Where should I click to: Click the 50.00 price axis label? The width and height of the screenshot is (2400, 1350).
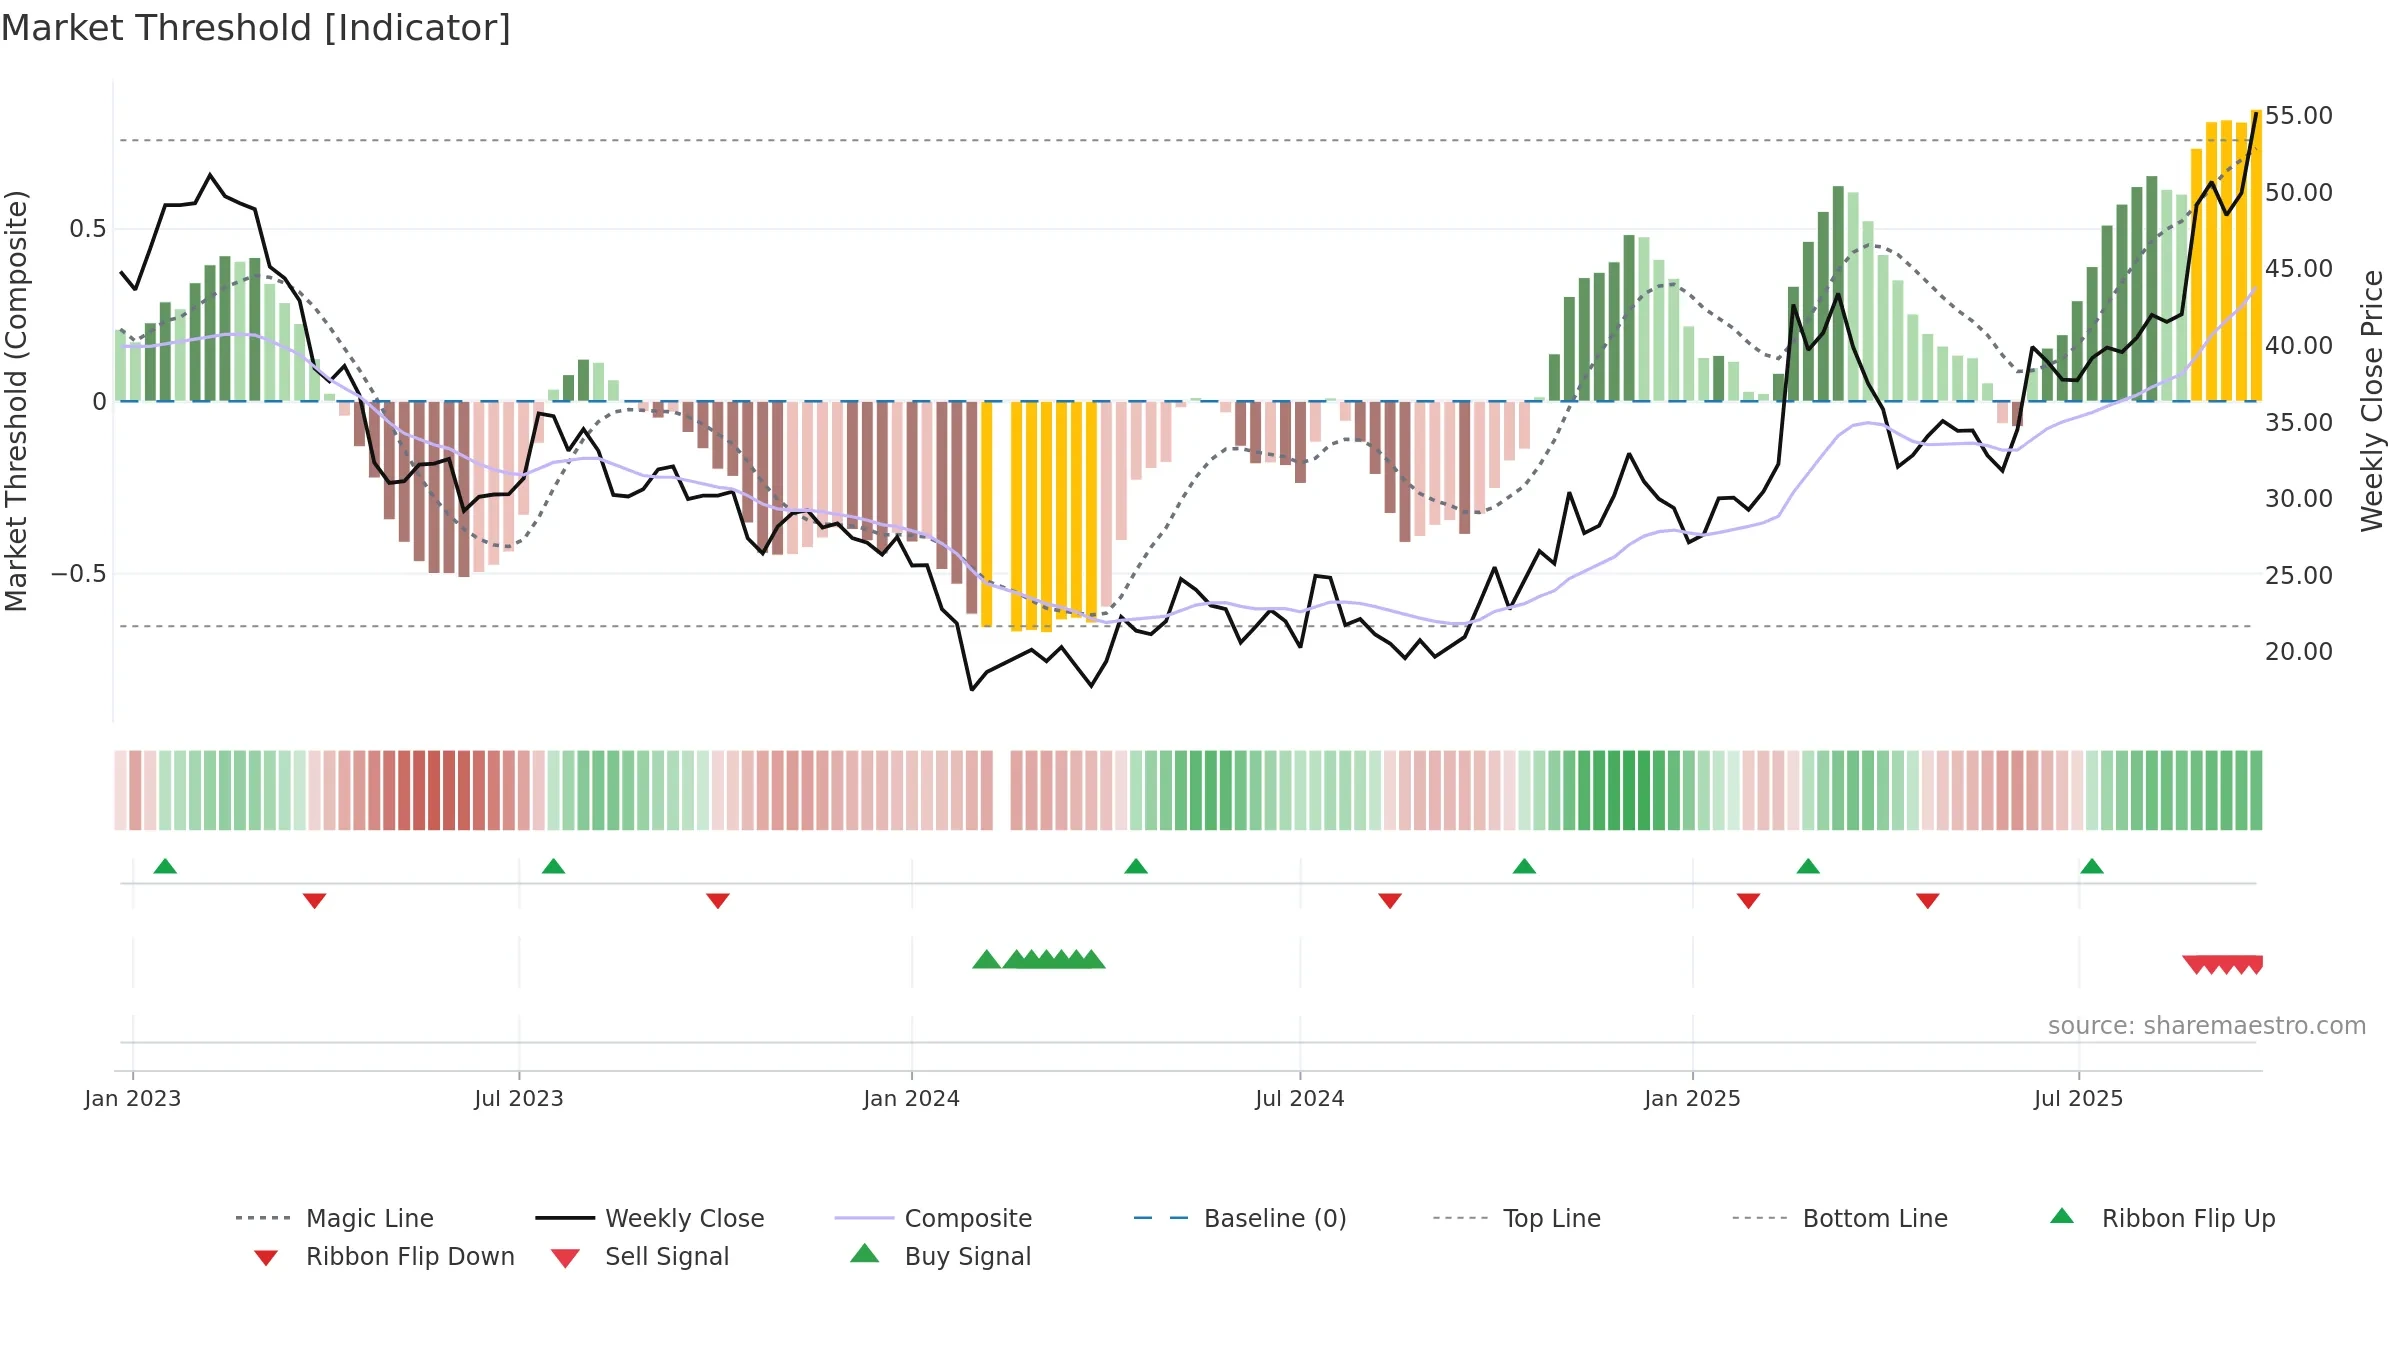pos(2299,192)
